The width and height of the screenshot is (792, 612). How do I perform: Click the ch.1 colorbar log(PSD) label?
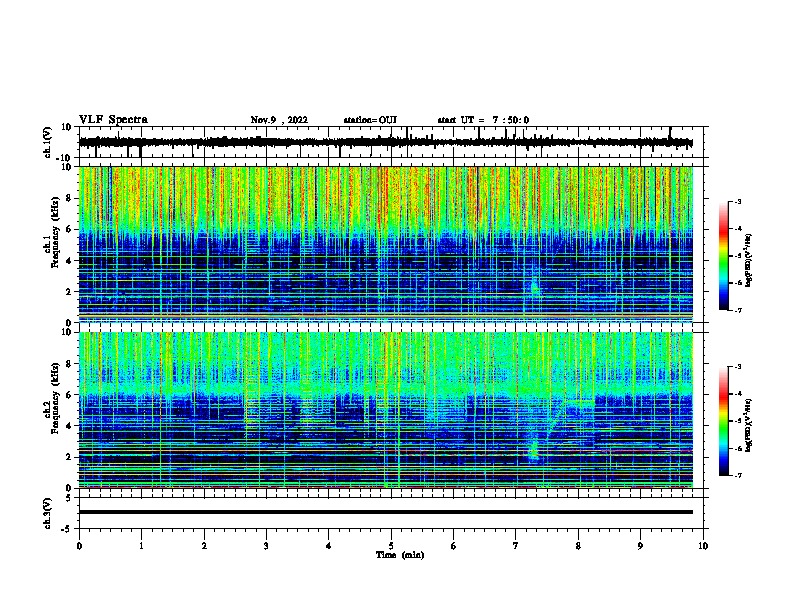[749, 261]
